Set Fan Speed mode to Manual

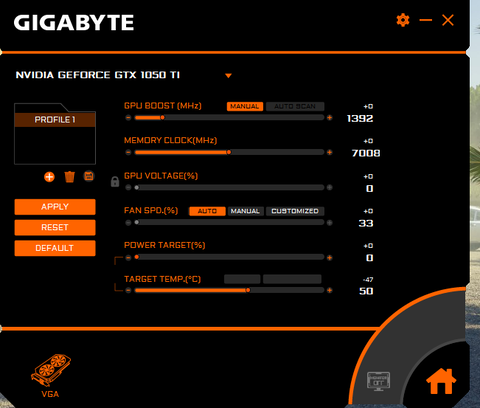pyautogui.click(x=245, y=211)
